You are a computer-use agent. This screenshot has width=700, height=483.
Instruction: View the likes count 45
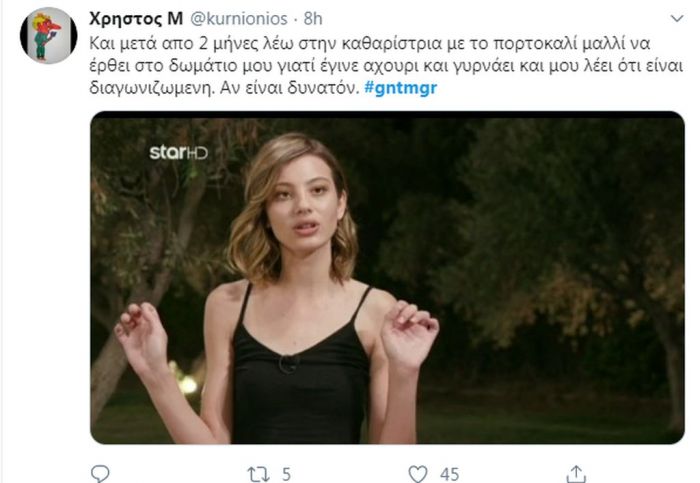coord(449,474)
